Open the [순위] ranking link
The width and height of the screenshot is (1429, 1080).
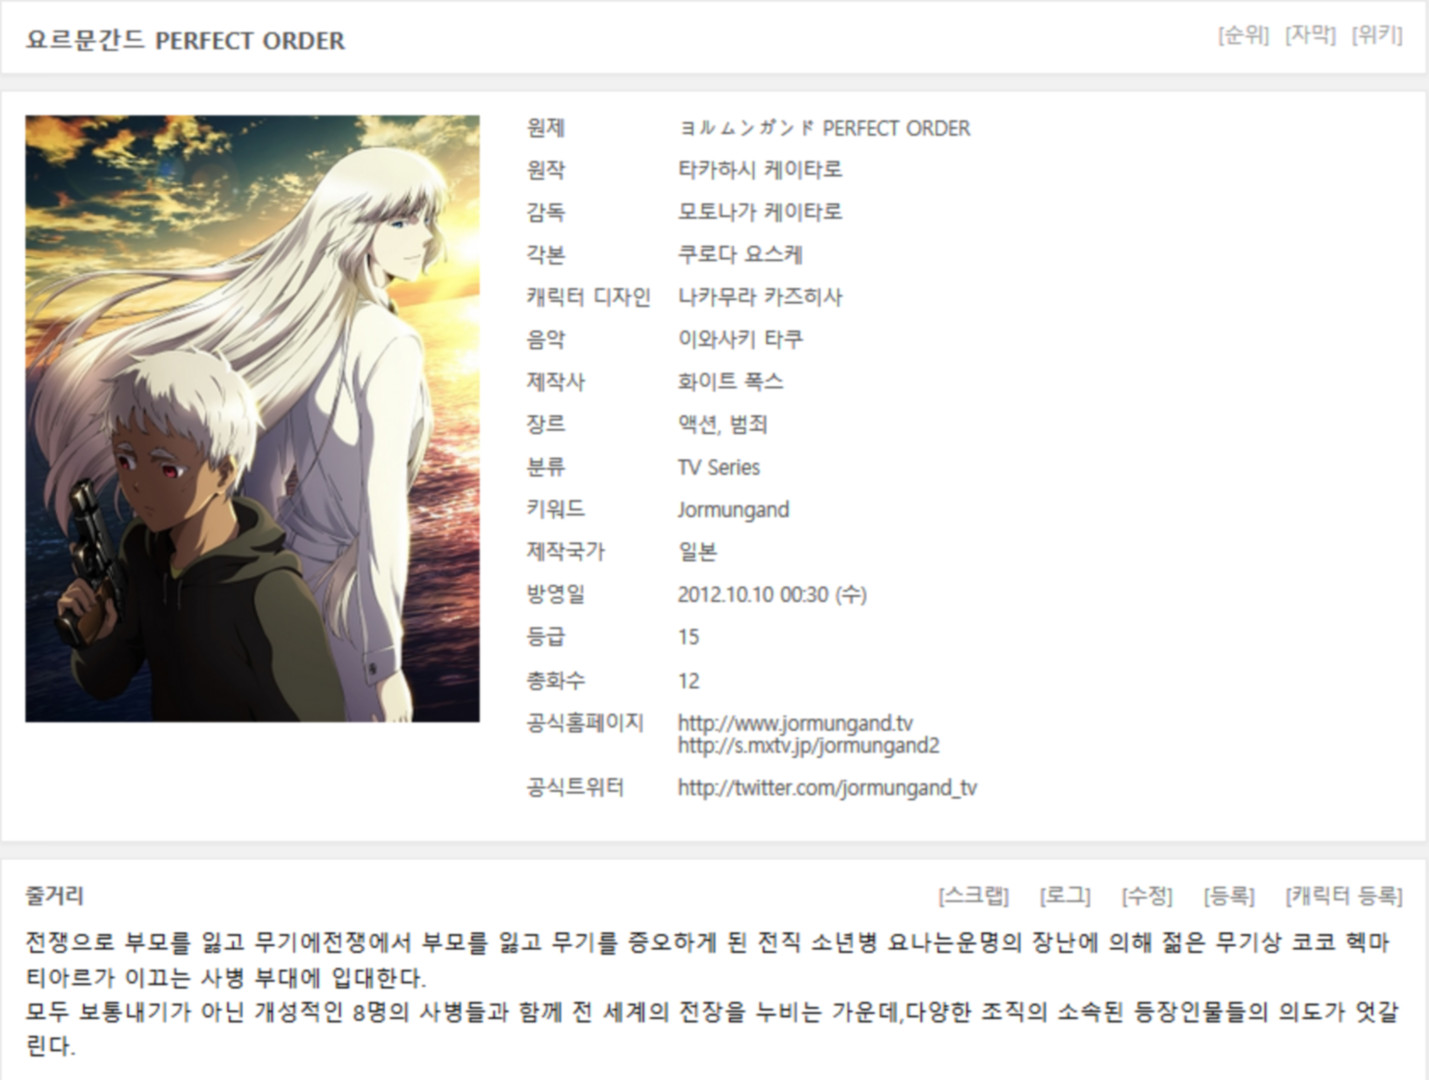click(1243, 35)
